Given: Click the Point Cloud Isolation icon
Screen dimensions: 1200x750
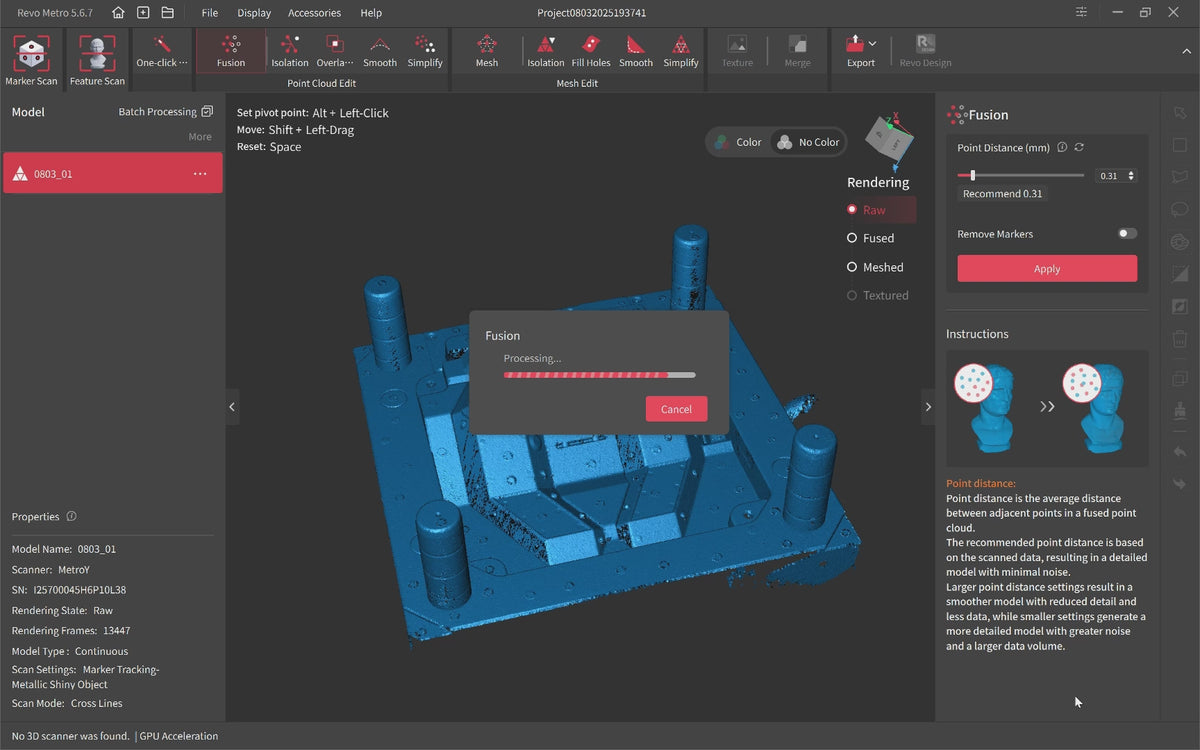Looking at the screenshot, I should [x=290, y=51].
